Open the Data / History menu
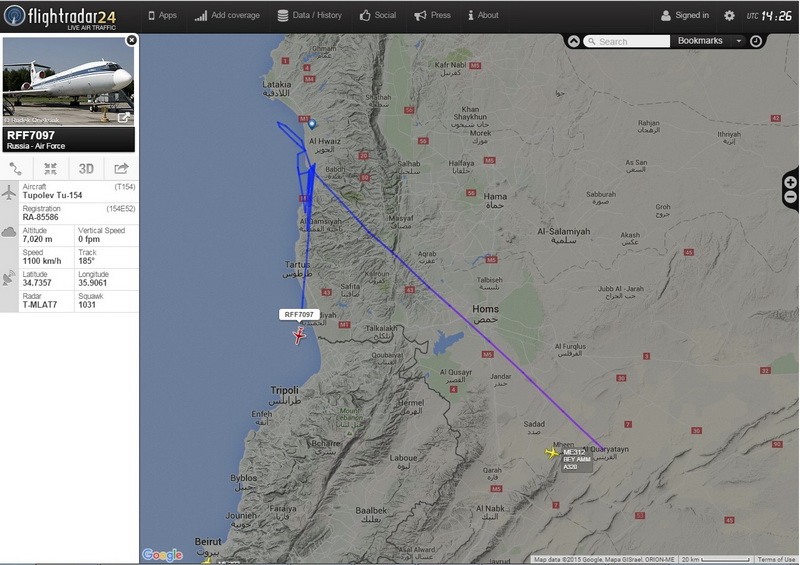800x565 pixels. 310,15
